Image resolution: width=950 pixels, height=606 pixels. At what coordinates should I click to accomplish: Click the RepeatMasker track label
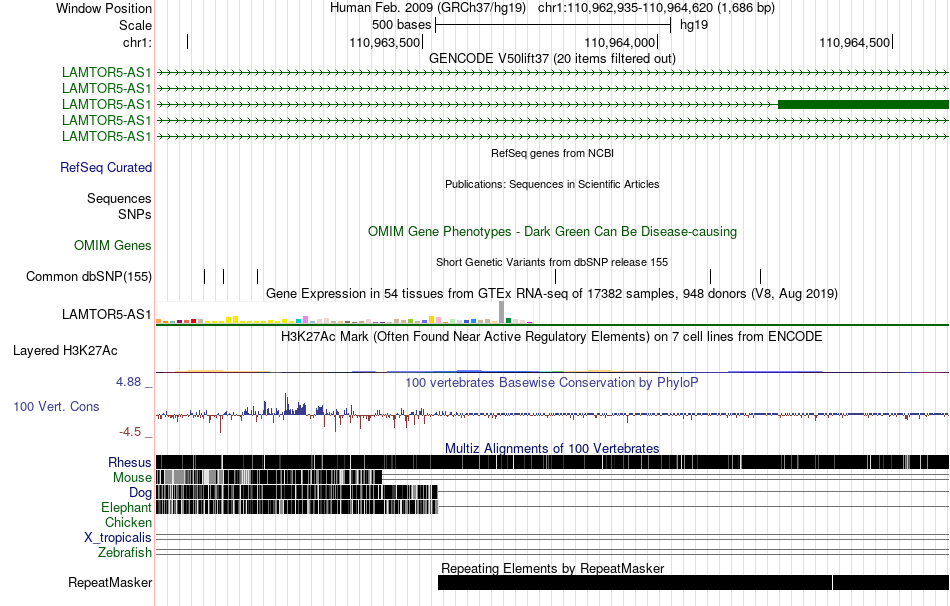coord(110,582)
